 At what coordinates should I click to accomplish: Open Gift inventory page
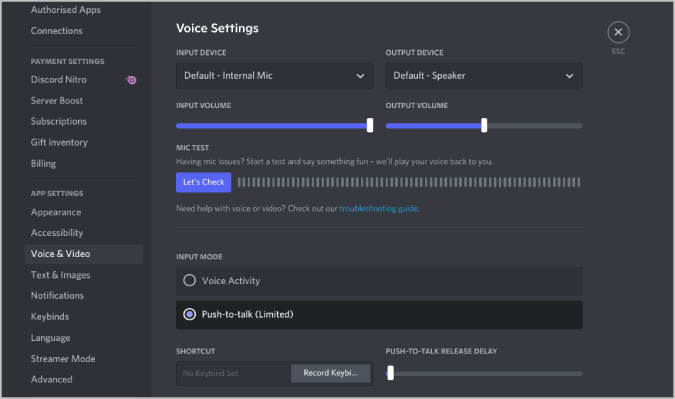(59, 142)
